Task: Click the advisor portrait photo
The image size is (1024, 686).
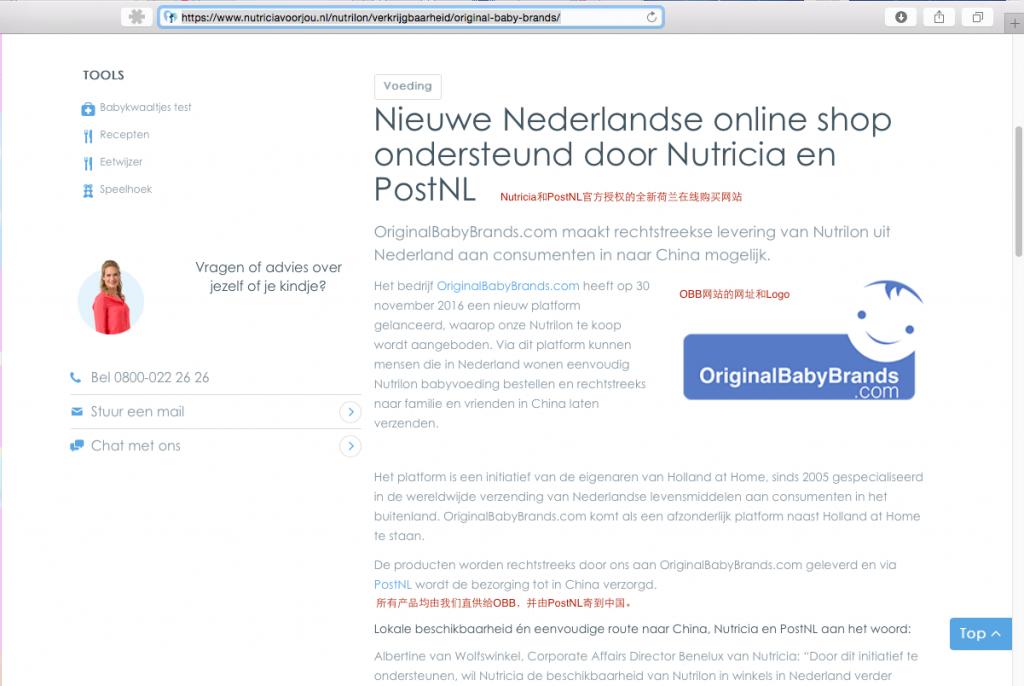Action: pos(111,298)
